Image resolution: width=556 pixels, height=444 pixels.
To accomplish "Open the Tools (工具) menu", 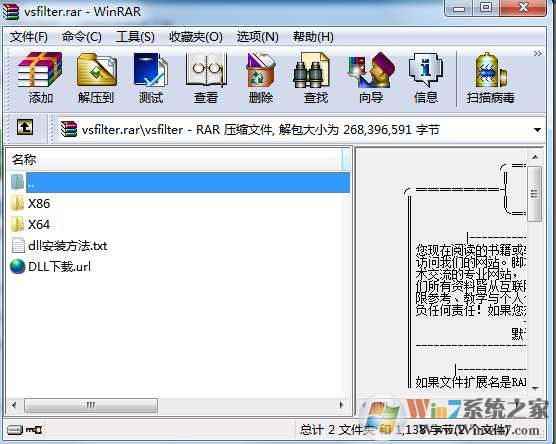I will click(135, 37).
